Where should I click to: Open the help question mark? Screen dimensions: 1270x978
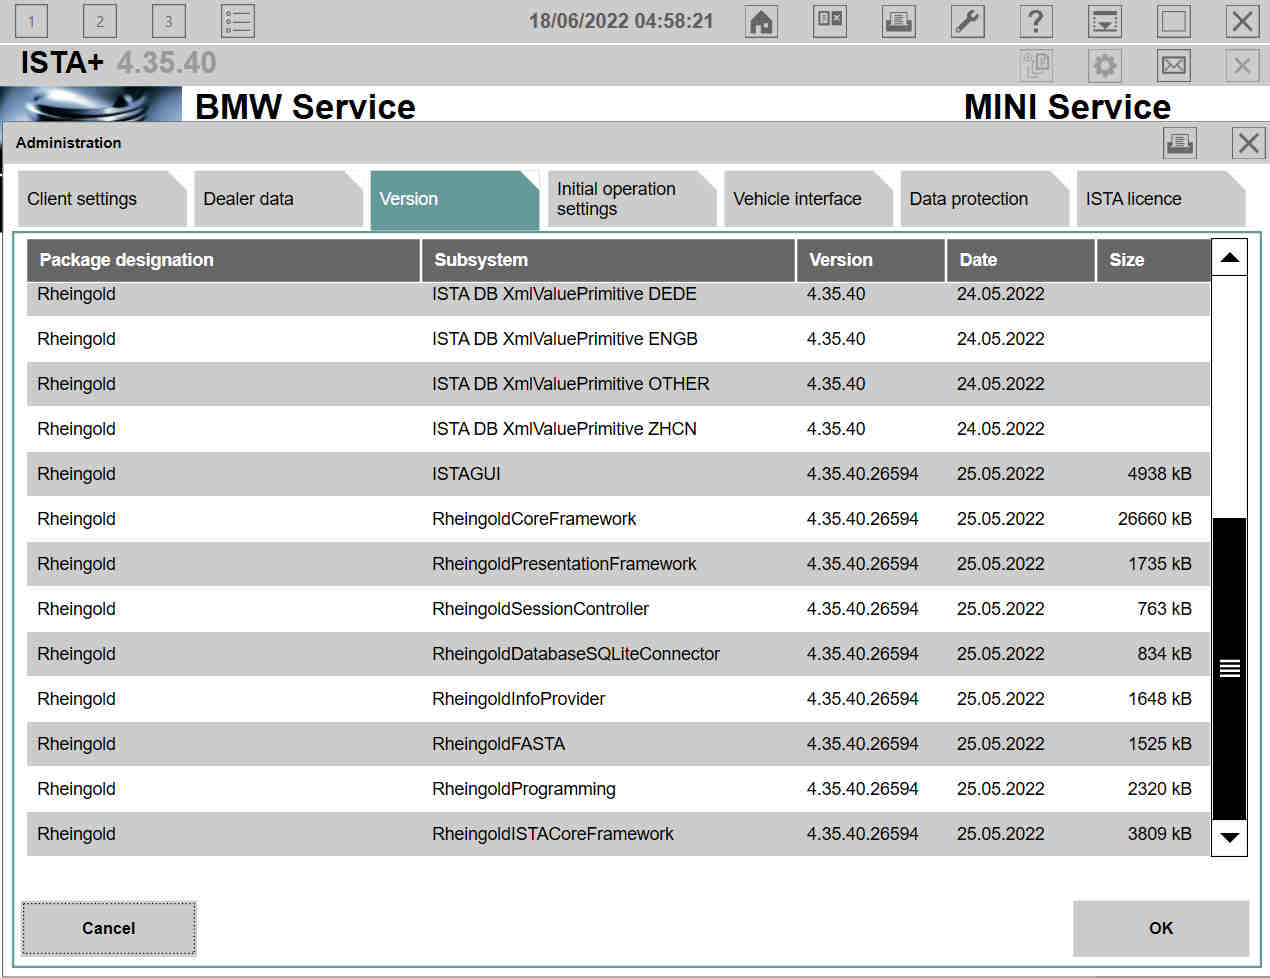(x=1036, y=21)
